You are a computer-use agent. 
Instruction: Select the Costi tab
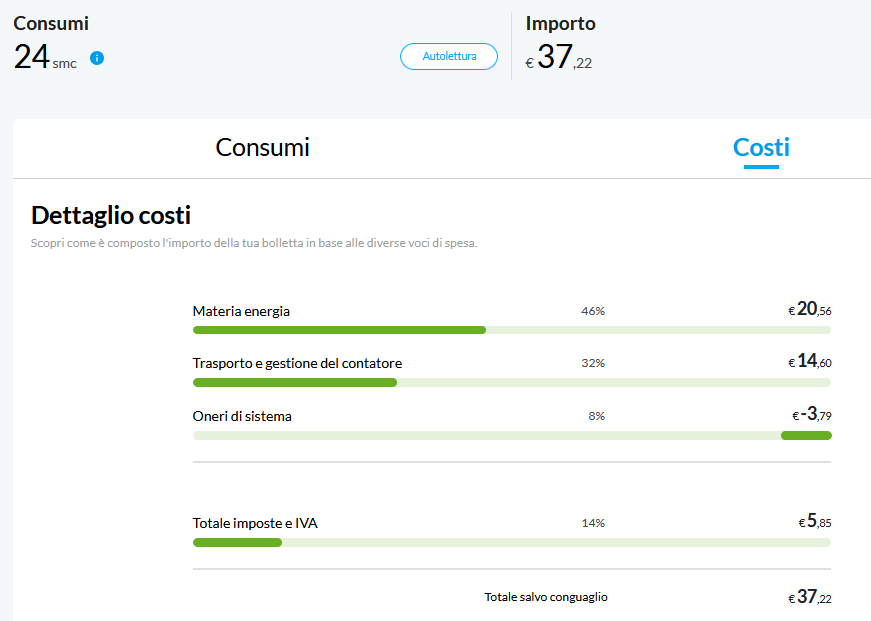click(x=761, y=148)
